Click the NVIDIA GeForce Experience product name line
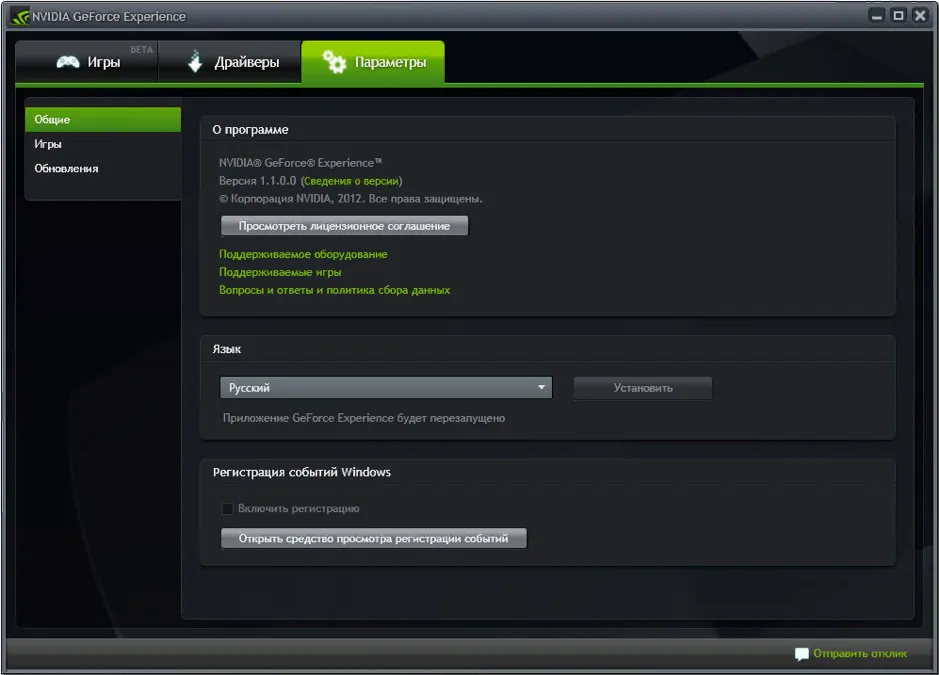Viewport: 939px width, 675px height. pyautogui.click(x=301, y=163)
